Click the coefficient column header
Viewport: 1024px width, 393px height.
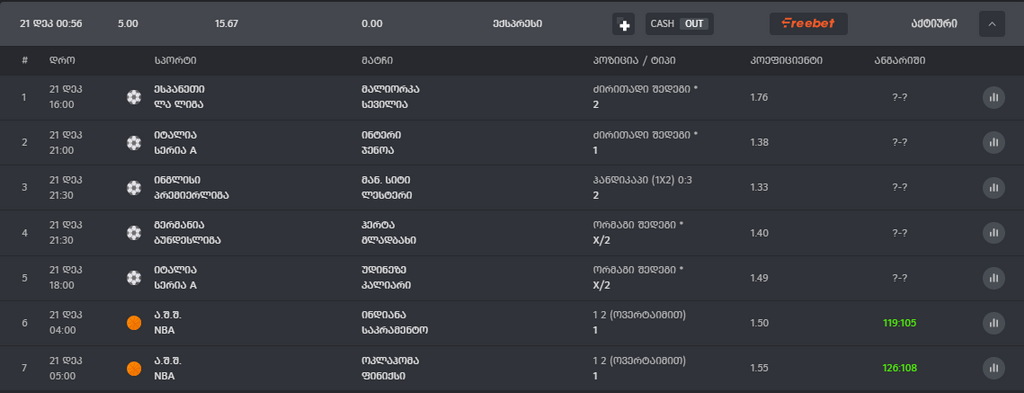786,61
